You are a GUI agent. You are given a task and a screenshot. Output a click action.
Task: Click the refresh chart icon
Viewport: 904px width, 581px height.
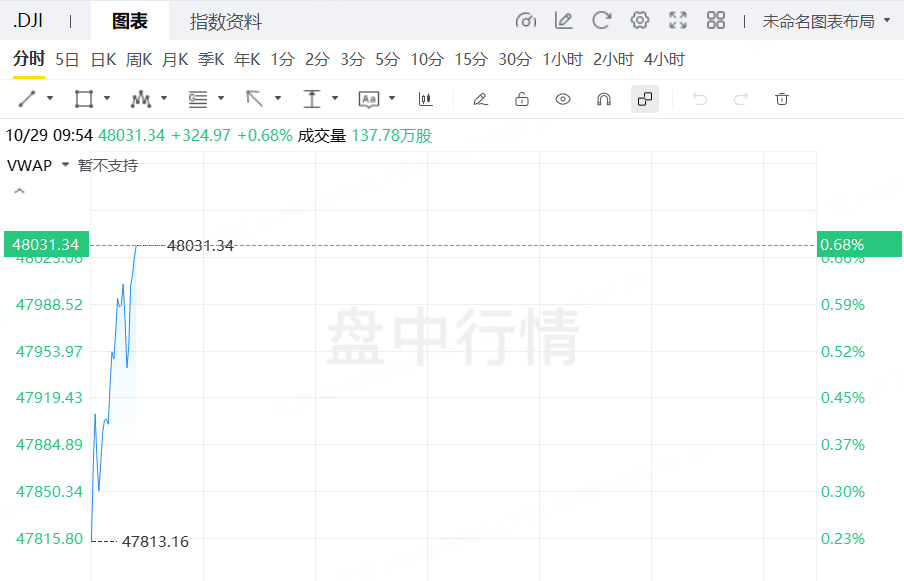[601, 20]
